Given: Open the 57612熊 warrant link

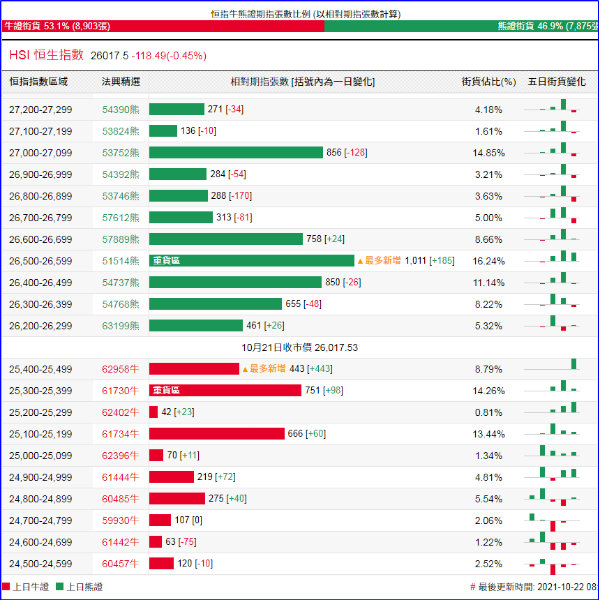Looking at the screenshot, I should pos(121,218).
